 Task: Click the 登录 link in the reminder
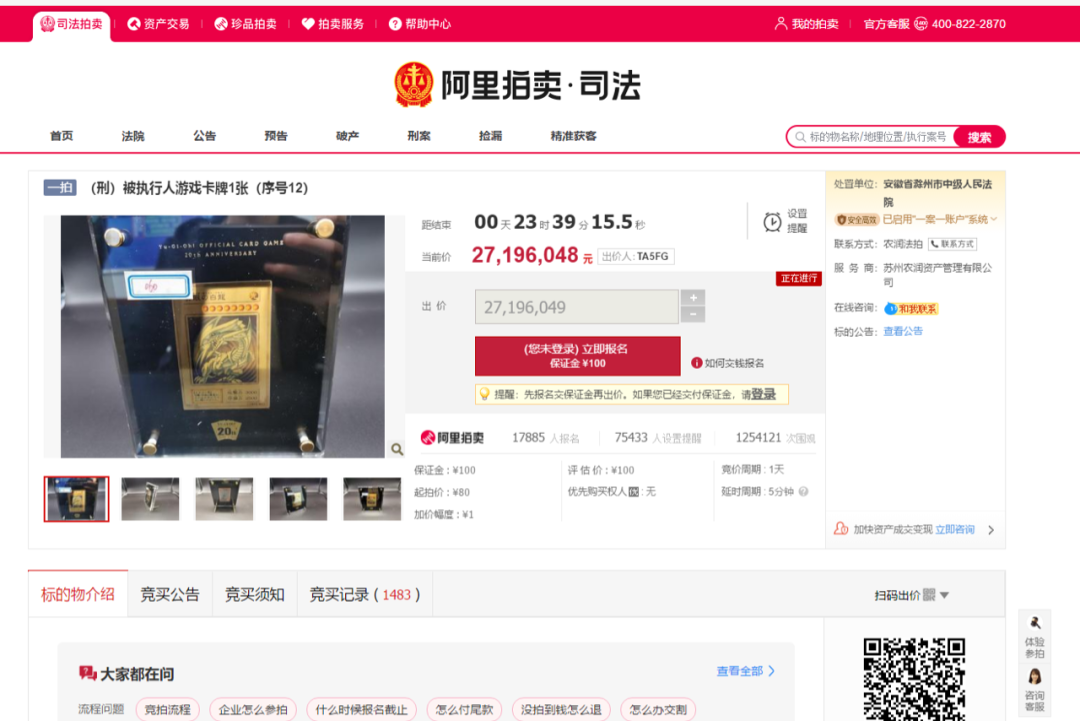pos(763,394)
